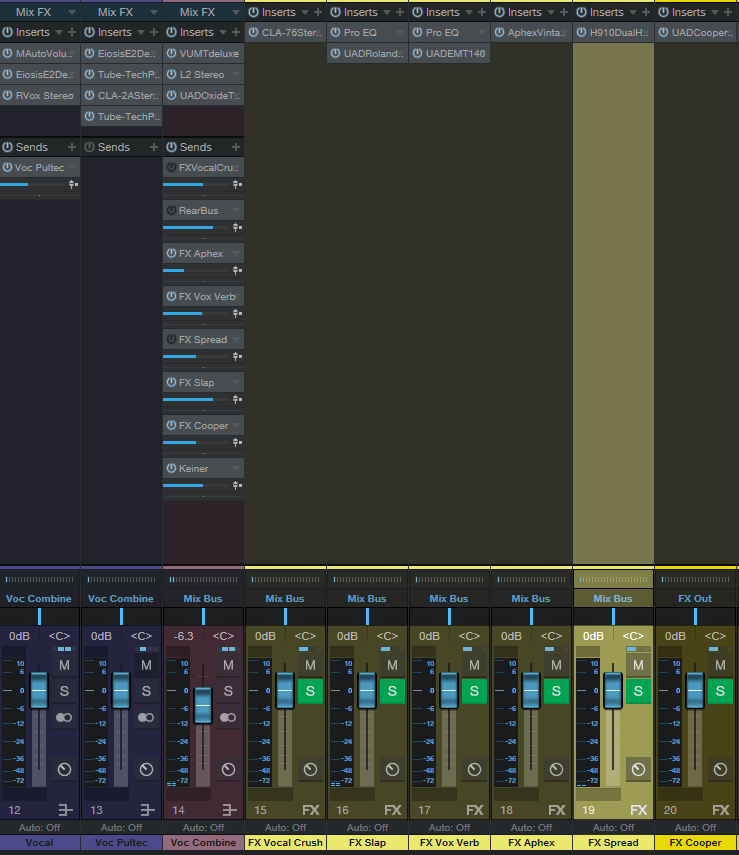Open Inserts dropdown arrow on Voc Pultec channel
Image resolution: width=739 pixels, height=855 pixels.
coord(141,33)
